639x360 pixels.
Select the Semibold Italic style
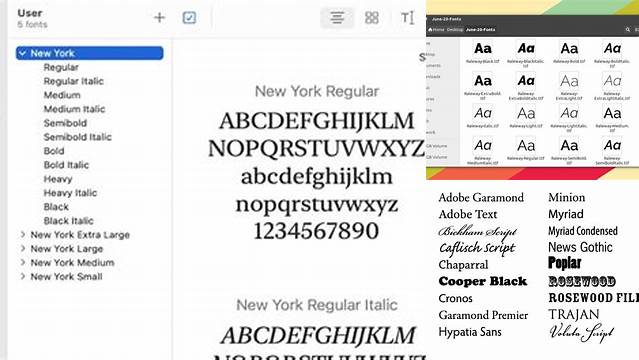77,137
